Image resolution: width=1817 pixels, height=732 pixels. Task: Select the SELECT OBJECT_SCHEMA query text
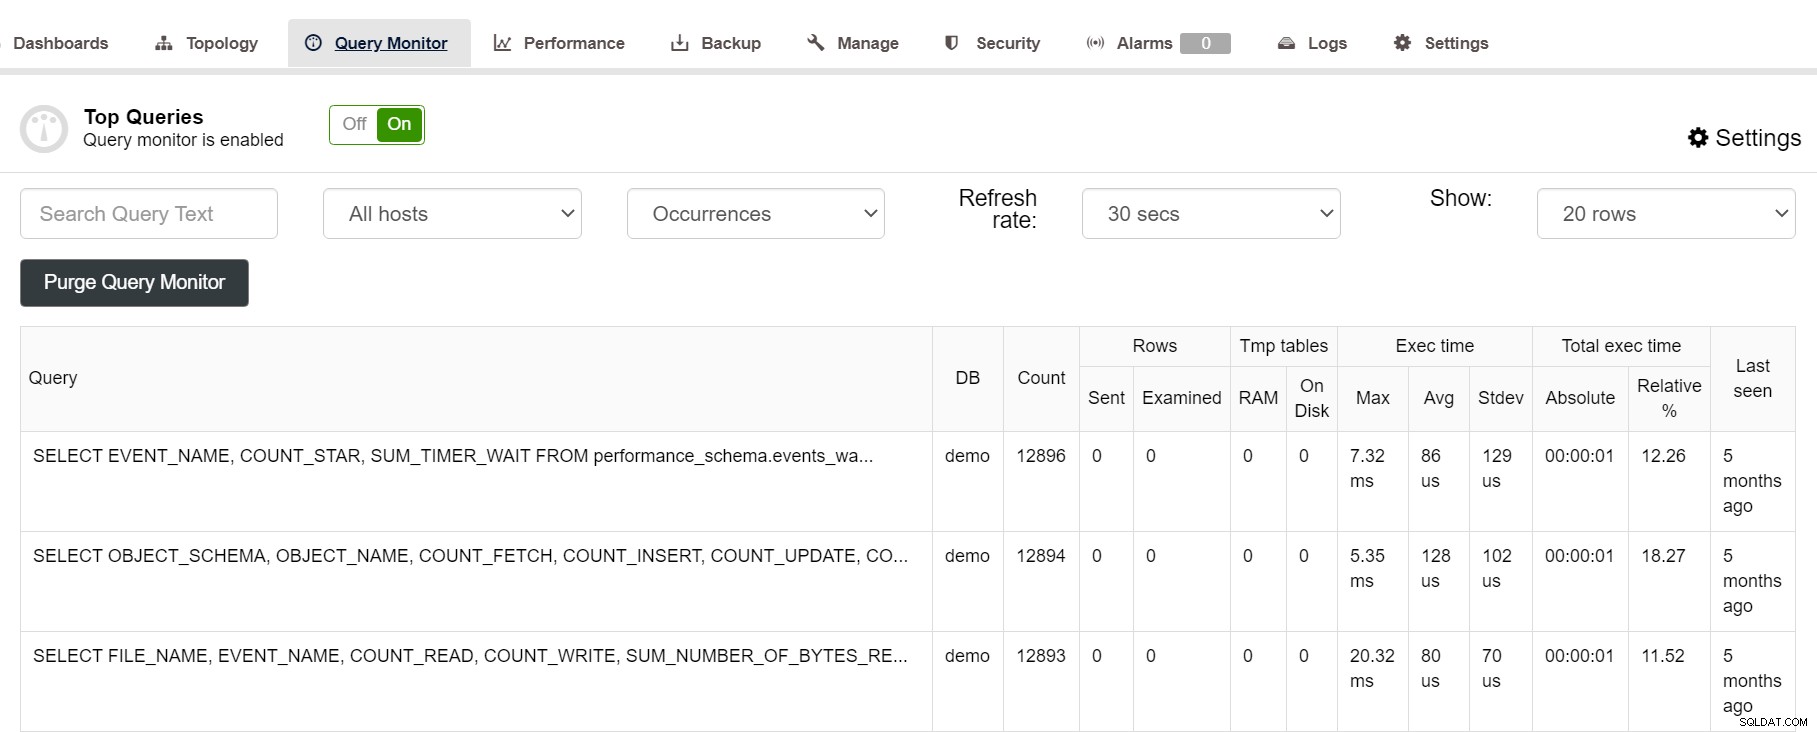[470, 556]
